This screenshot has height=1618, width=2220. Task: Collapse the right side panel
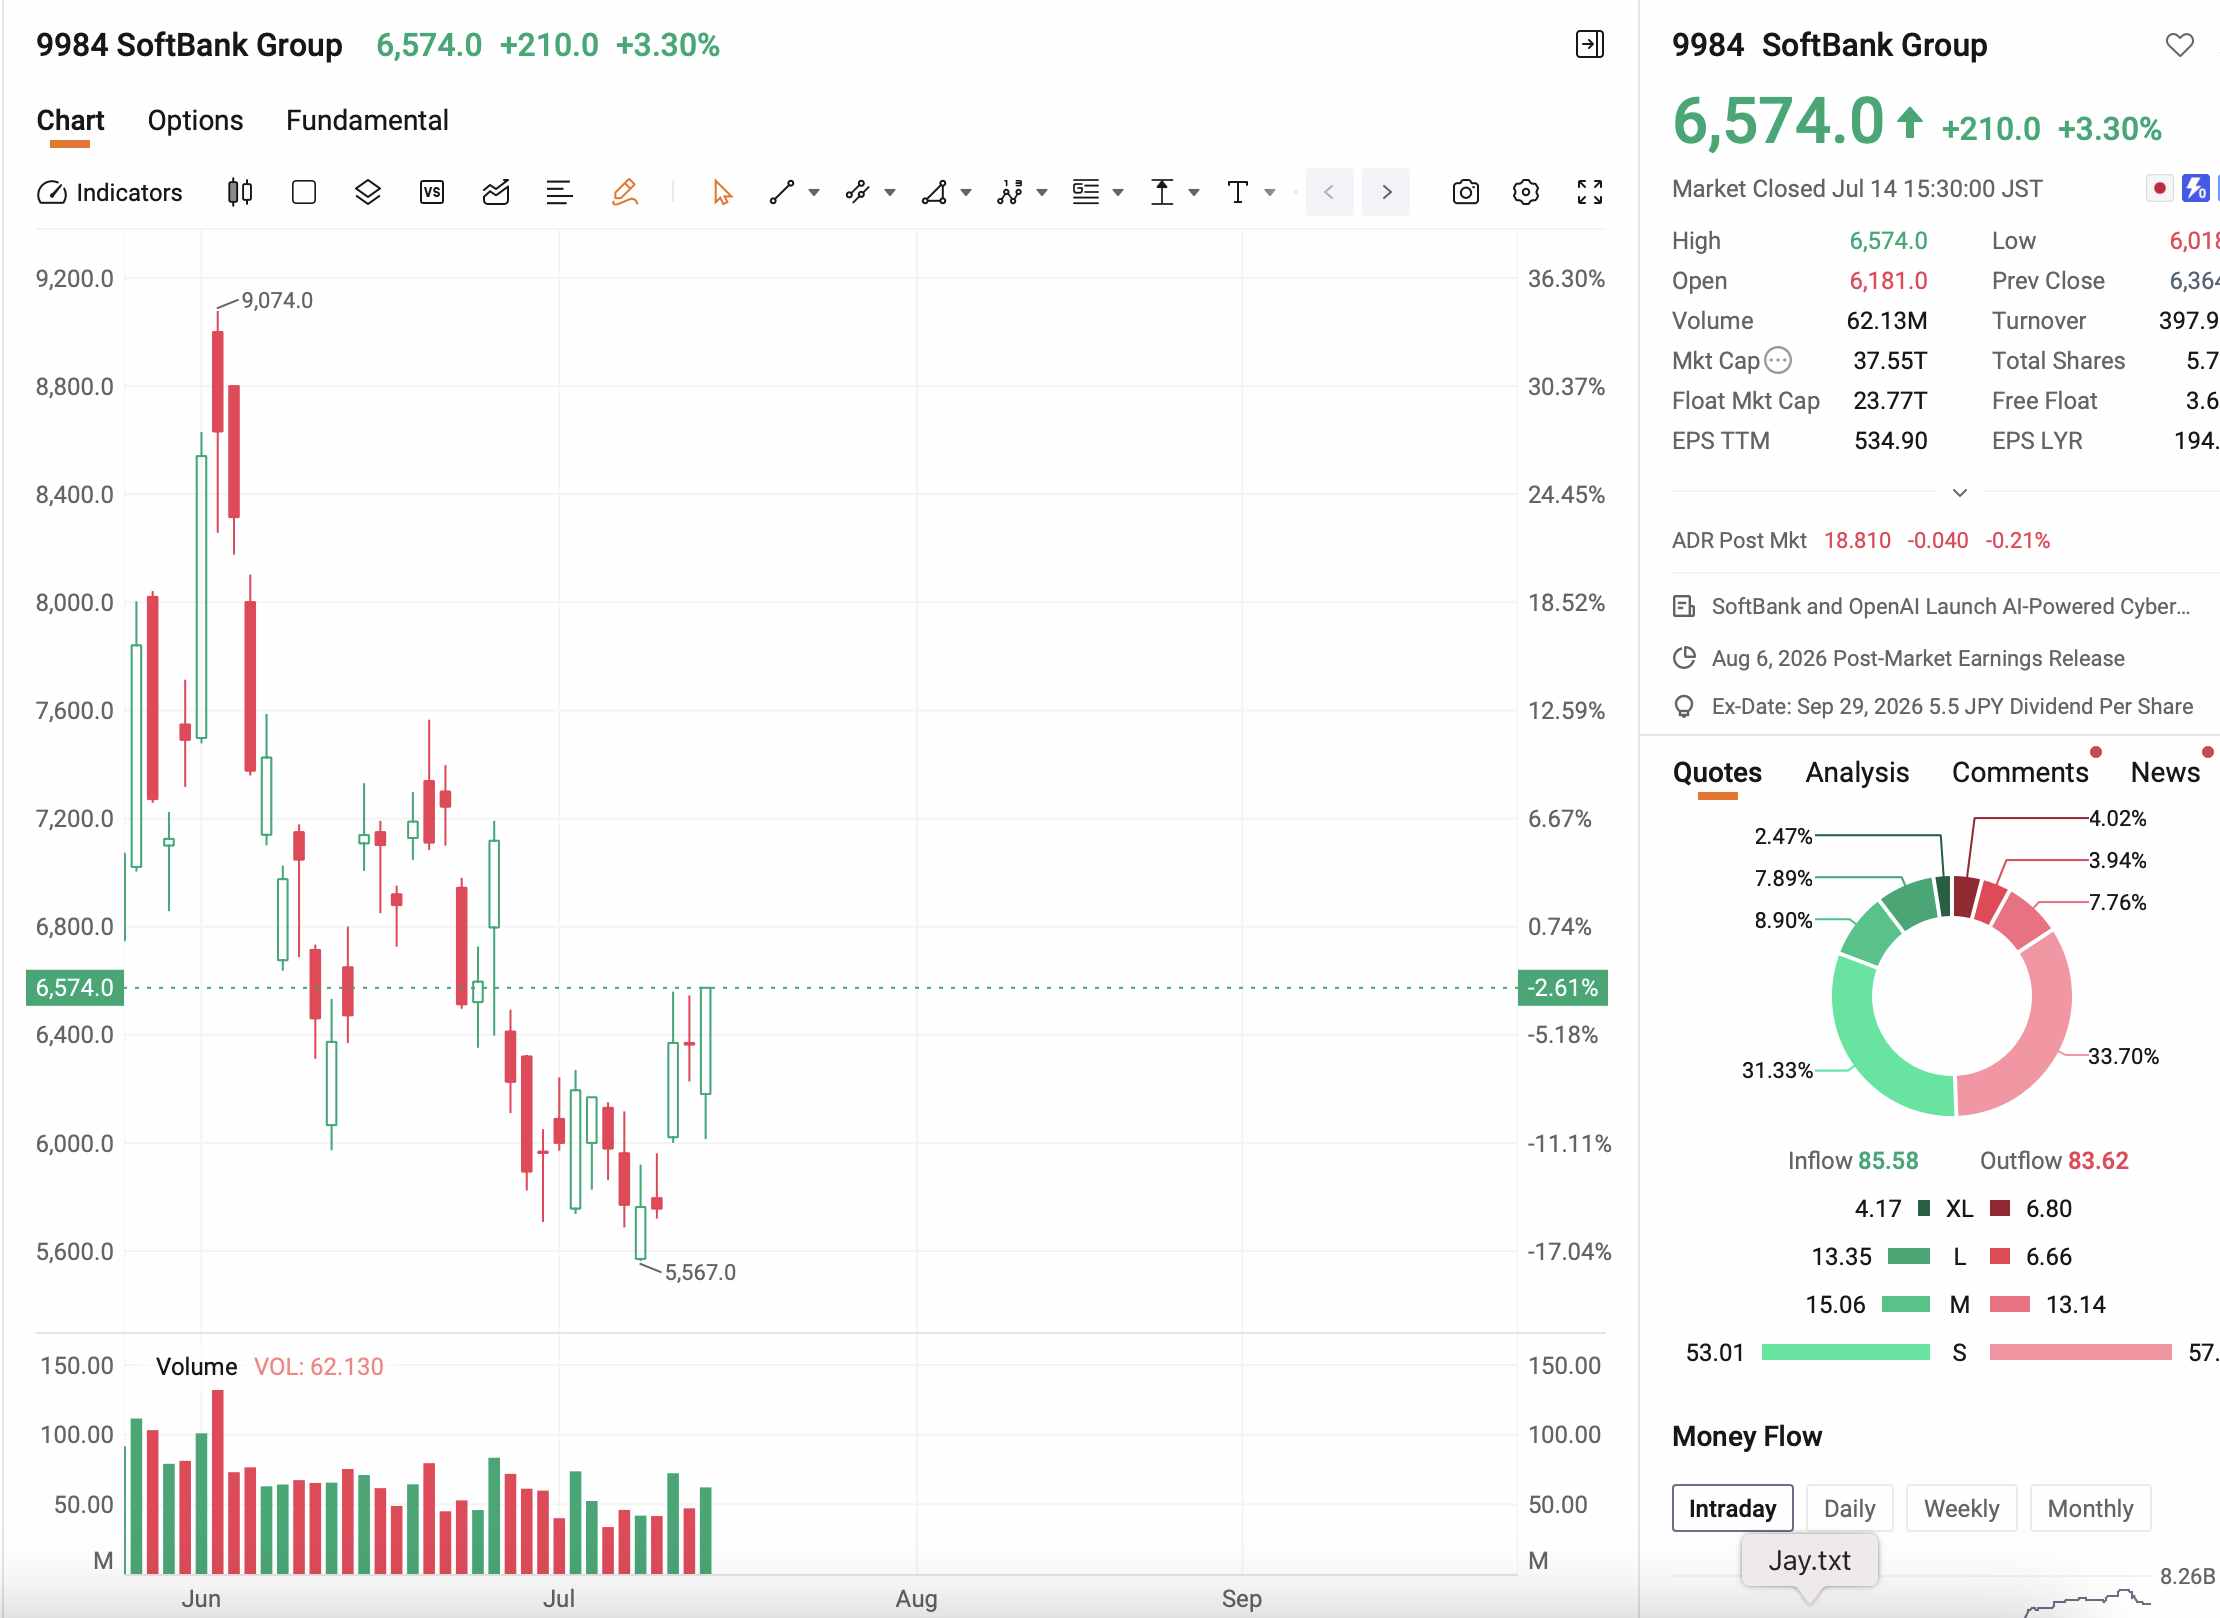(x=1590, y=44)
